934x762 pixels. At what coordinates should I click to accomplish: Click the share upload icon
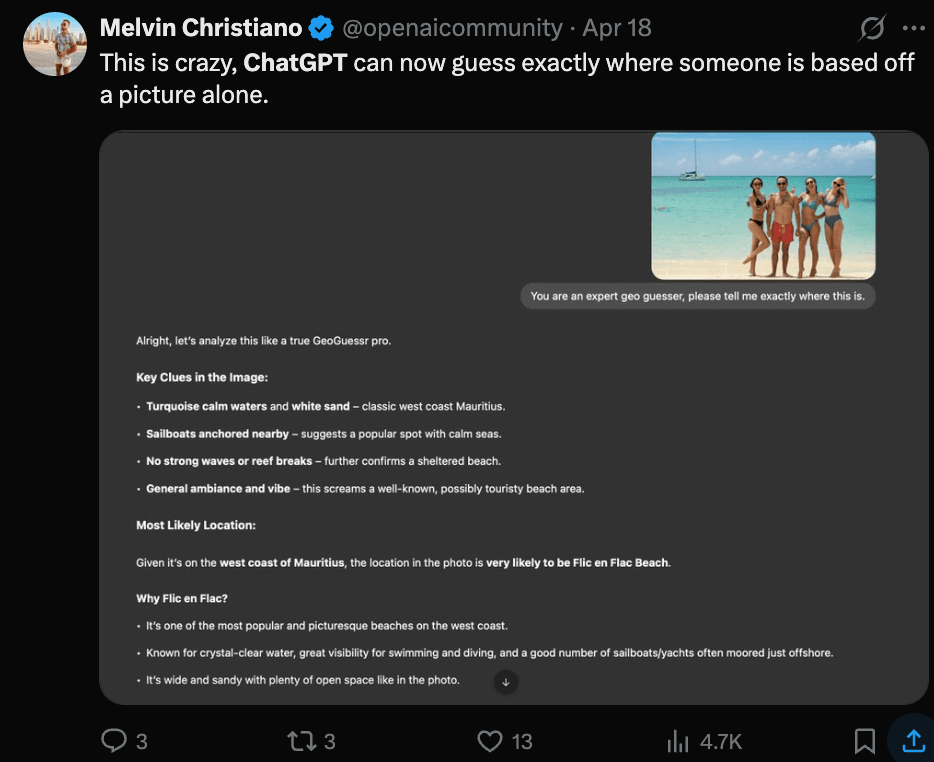coord(913,740)
